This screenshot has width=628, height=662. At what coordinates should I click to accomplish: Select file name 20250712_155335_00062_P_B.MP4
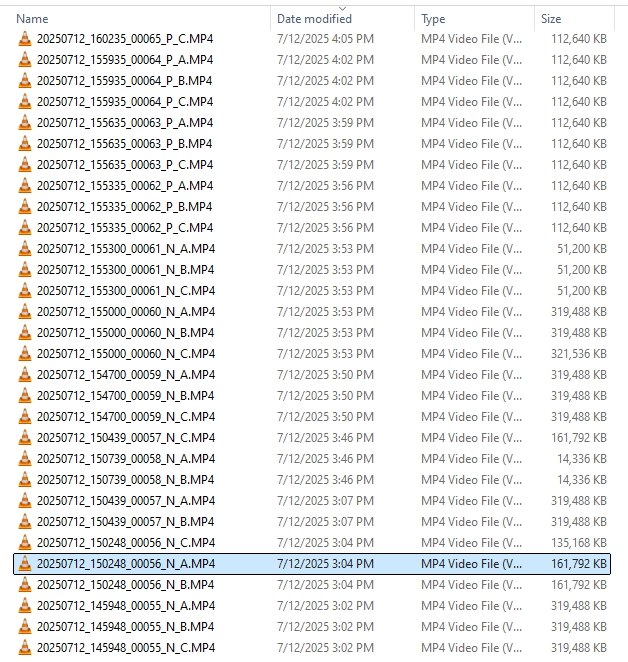[x=125, y=207]
